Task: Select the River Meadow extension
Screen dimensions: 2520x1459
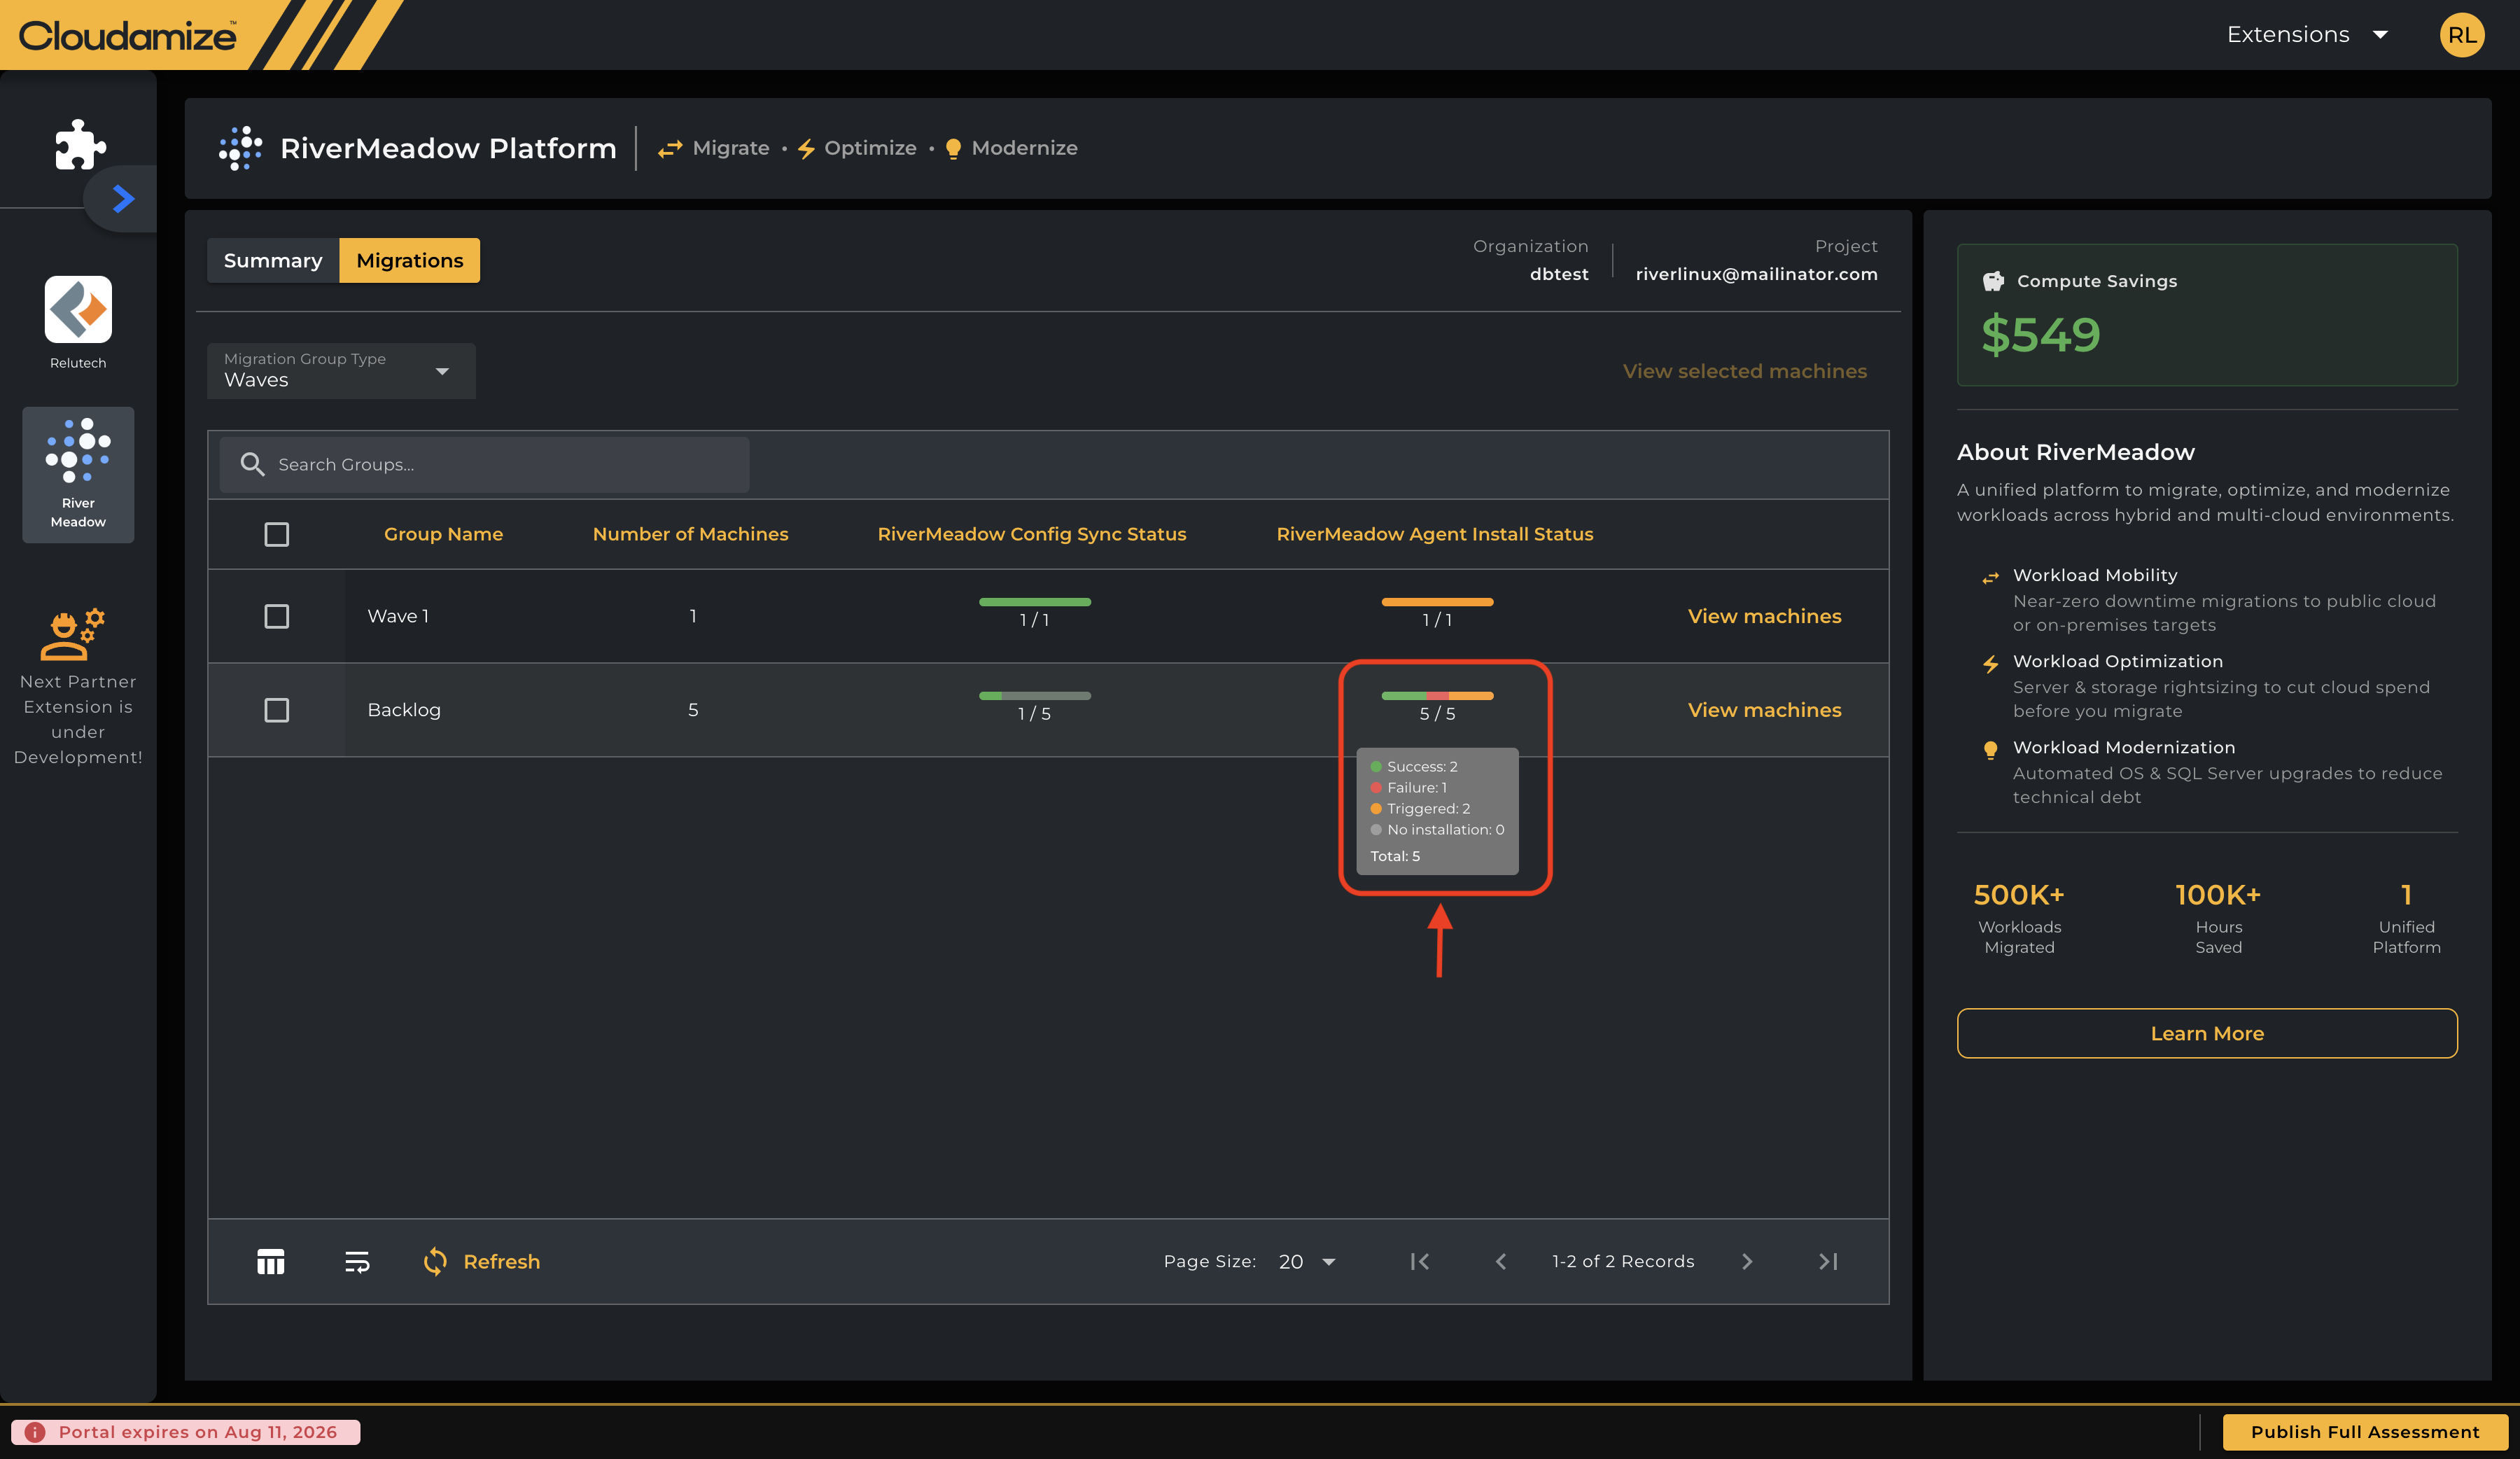Action: click(x=78, y=474)
